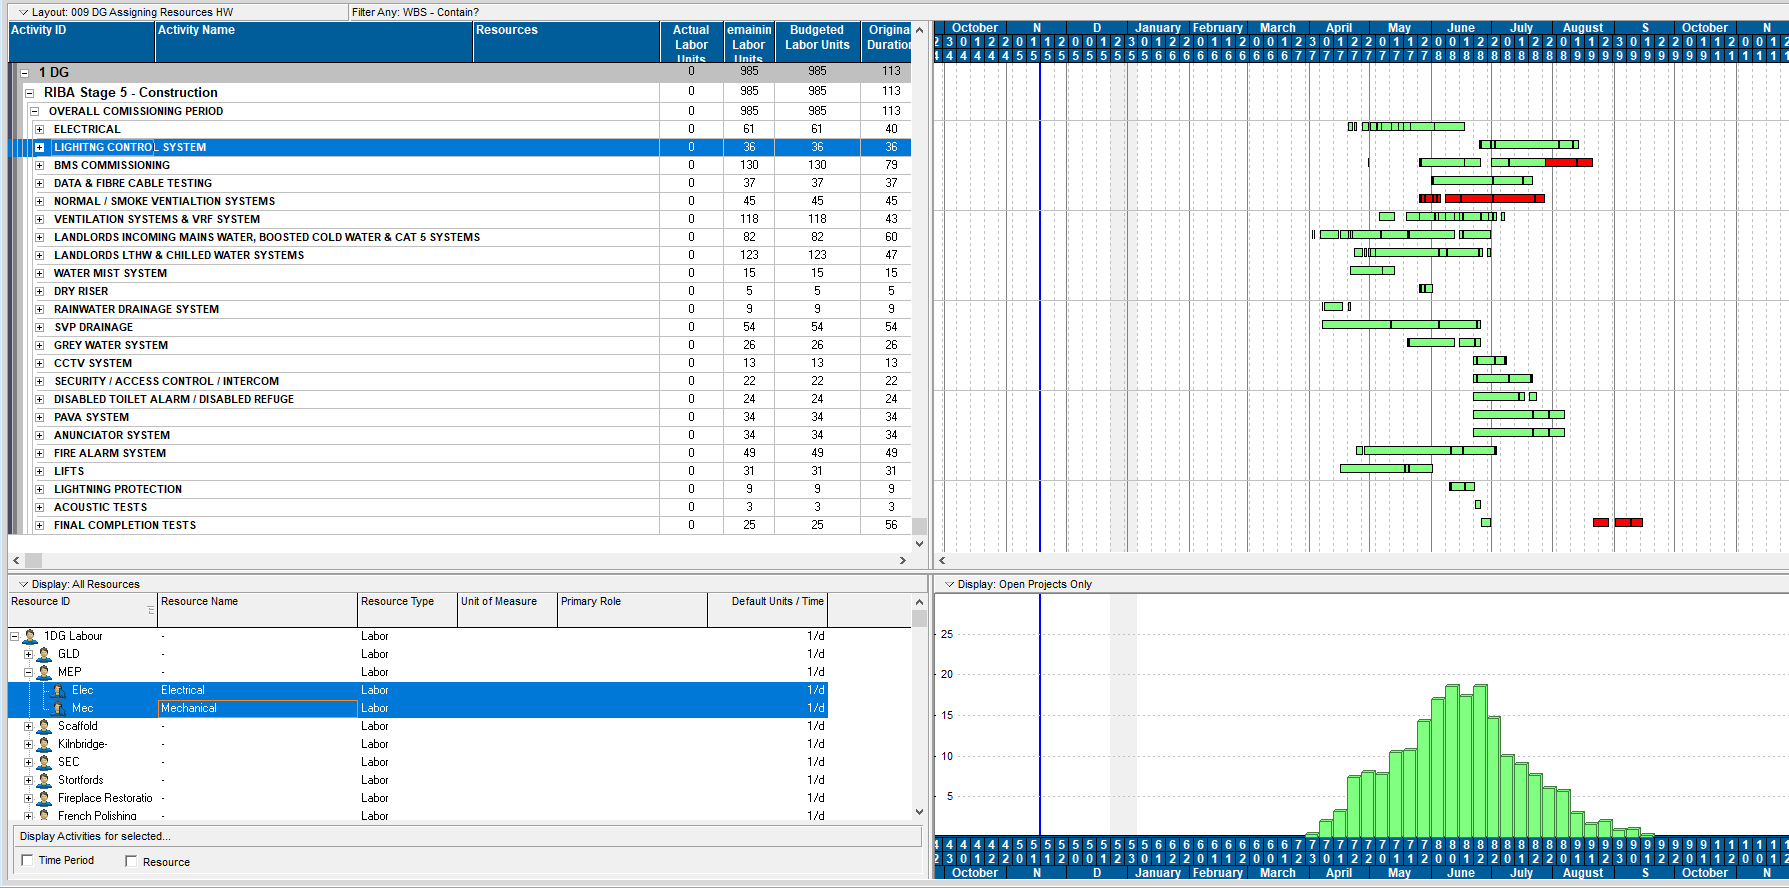Expand the FINAL COMPLETION TESTS row

click(x=39, y=525)
